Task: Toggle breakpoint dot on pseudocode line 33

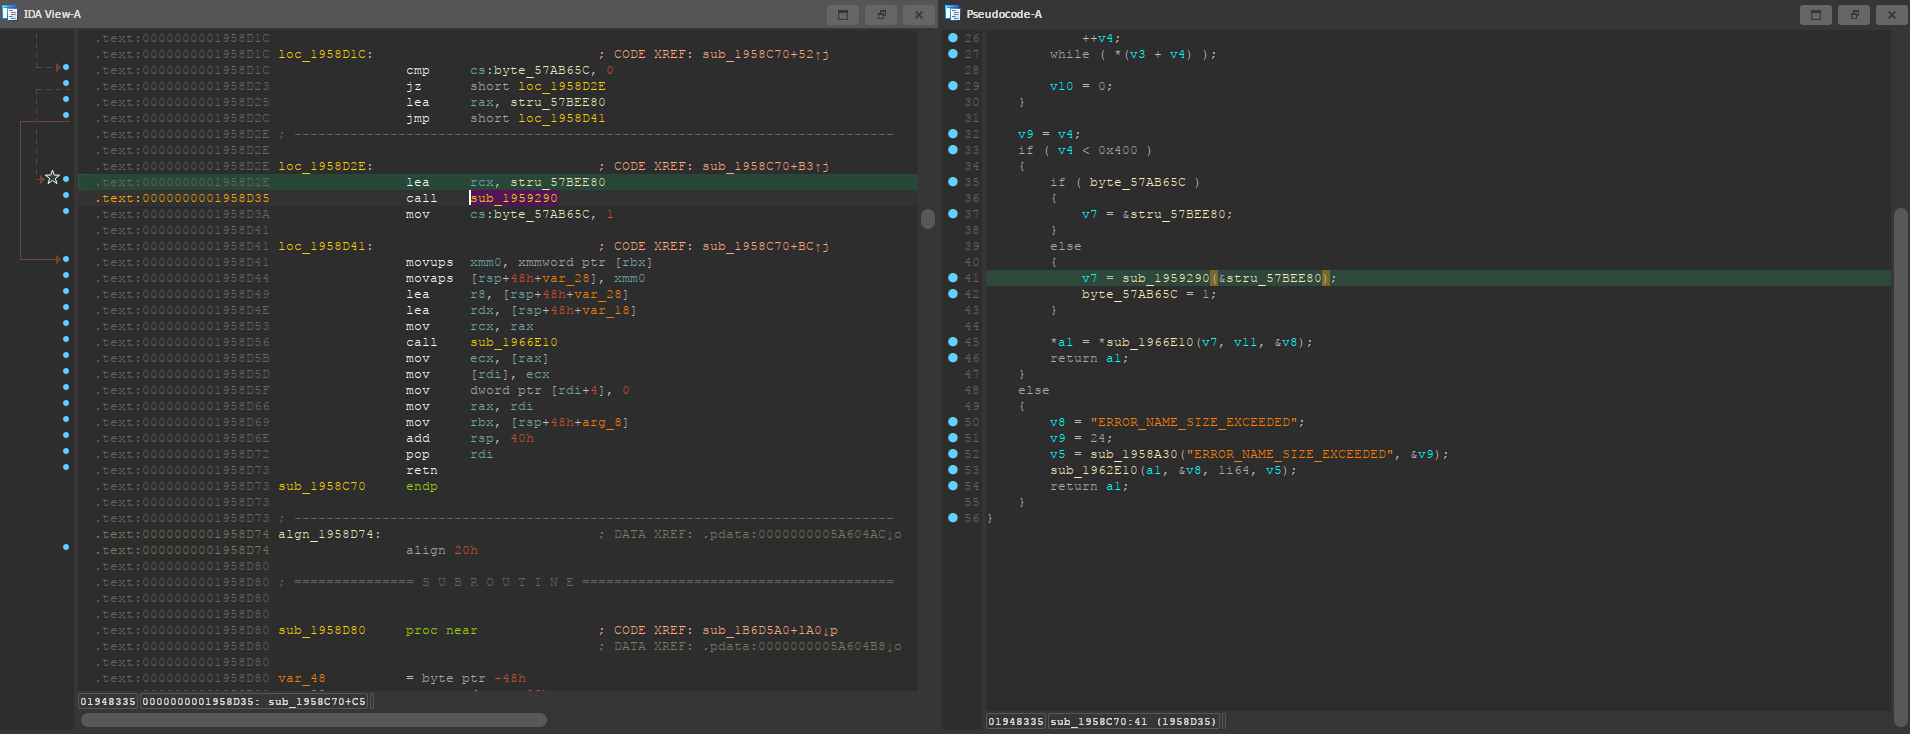Action: coord(953,150)
